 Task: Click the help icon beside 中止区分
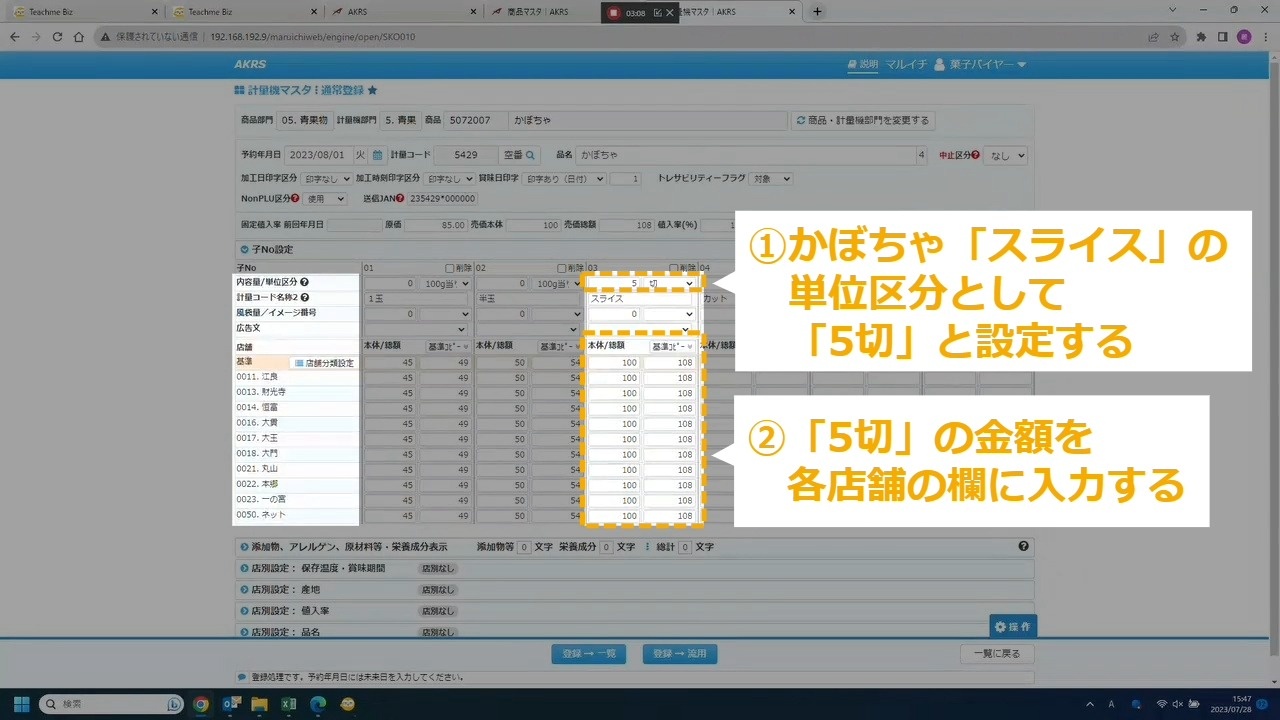(x=975, y=155)
